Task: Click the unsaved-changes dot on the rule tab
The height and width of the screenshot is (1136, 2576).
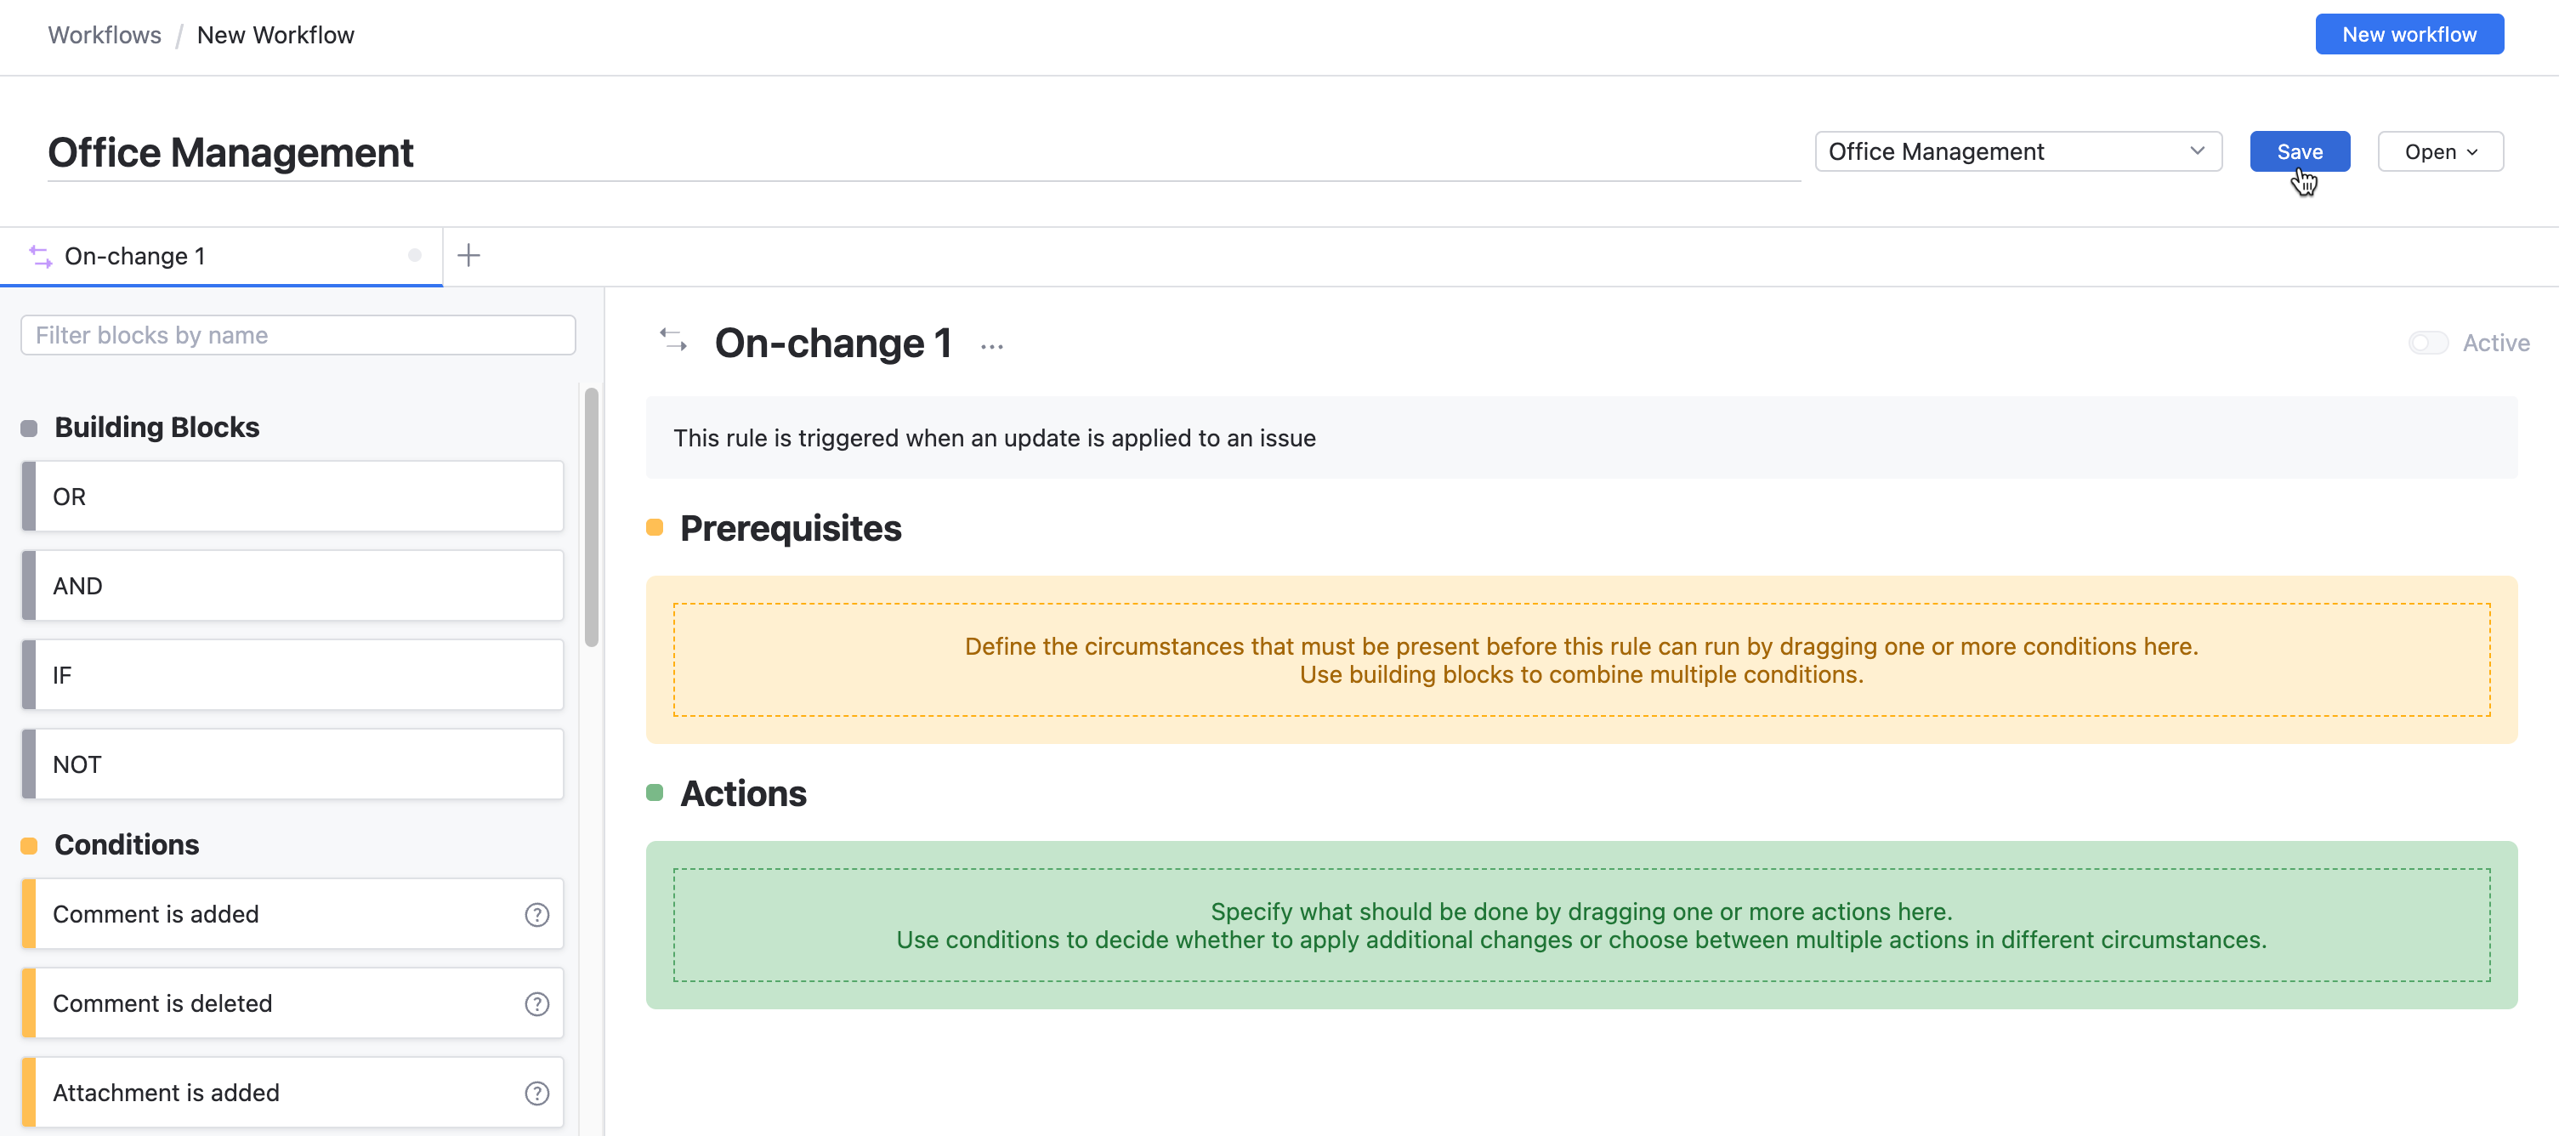Action: 414,256
